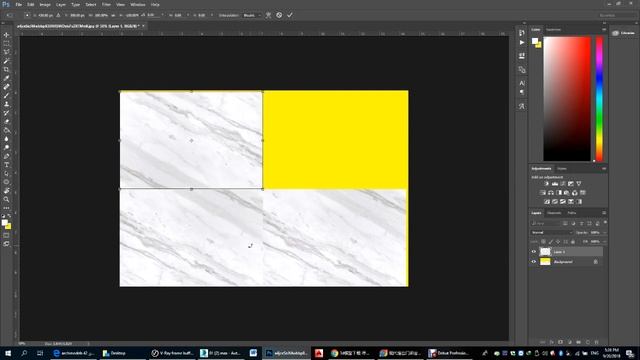Open the File menu
Viewport: 640px width, 360px height.
(19, 4)
